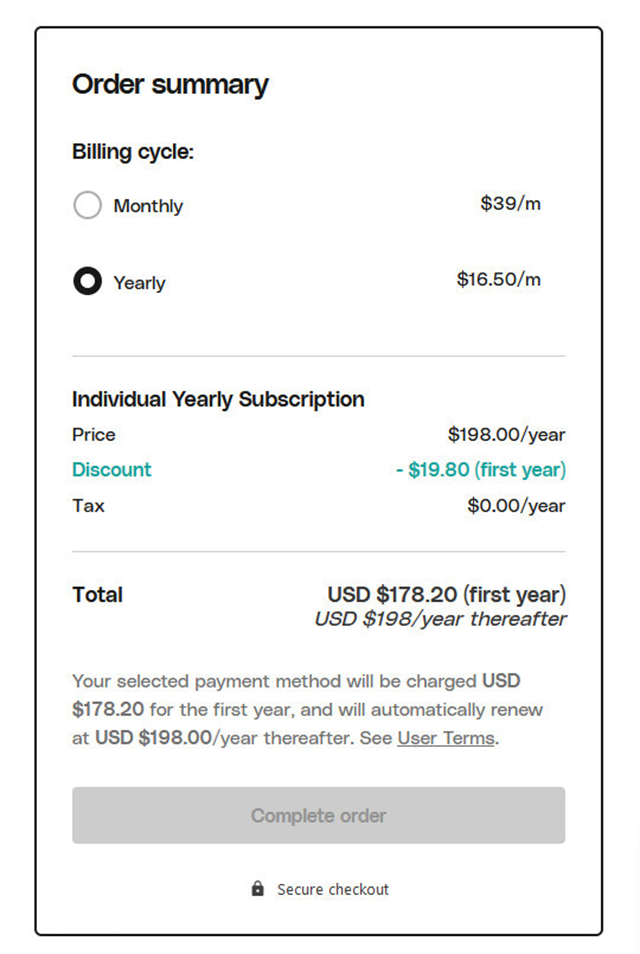Click the Individual Yearly Subscription title
The image size is (640, 954).
pos(217,399)
